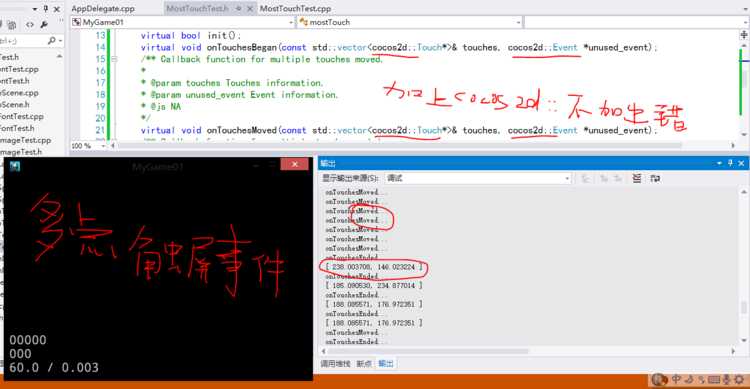Click the MyGame01 window app icon
This screenshot has width=750, height=389.
coord(14,167)
